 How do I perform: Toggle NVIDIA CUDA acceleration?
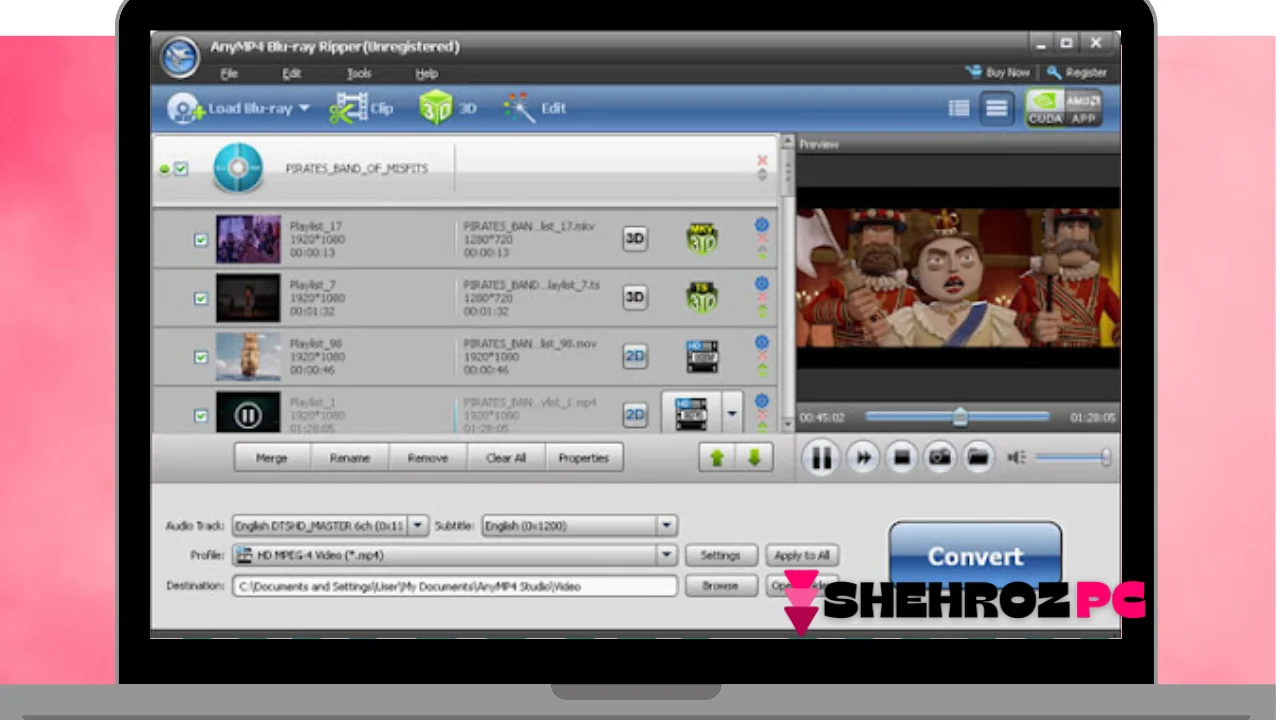(1045, 108)
